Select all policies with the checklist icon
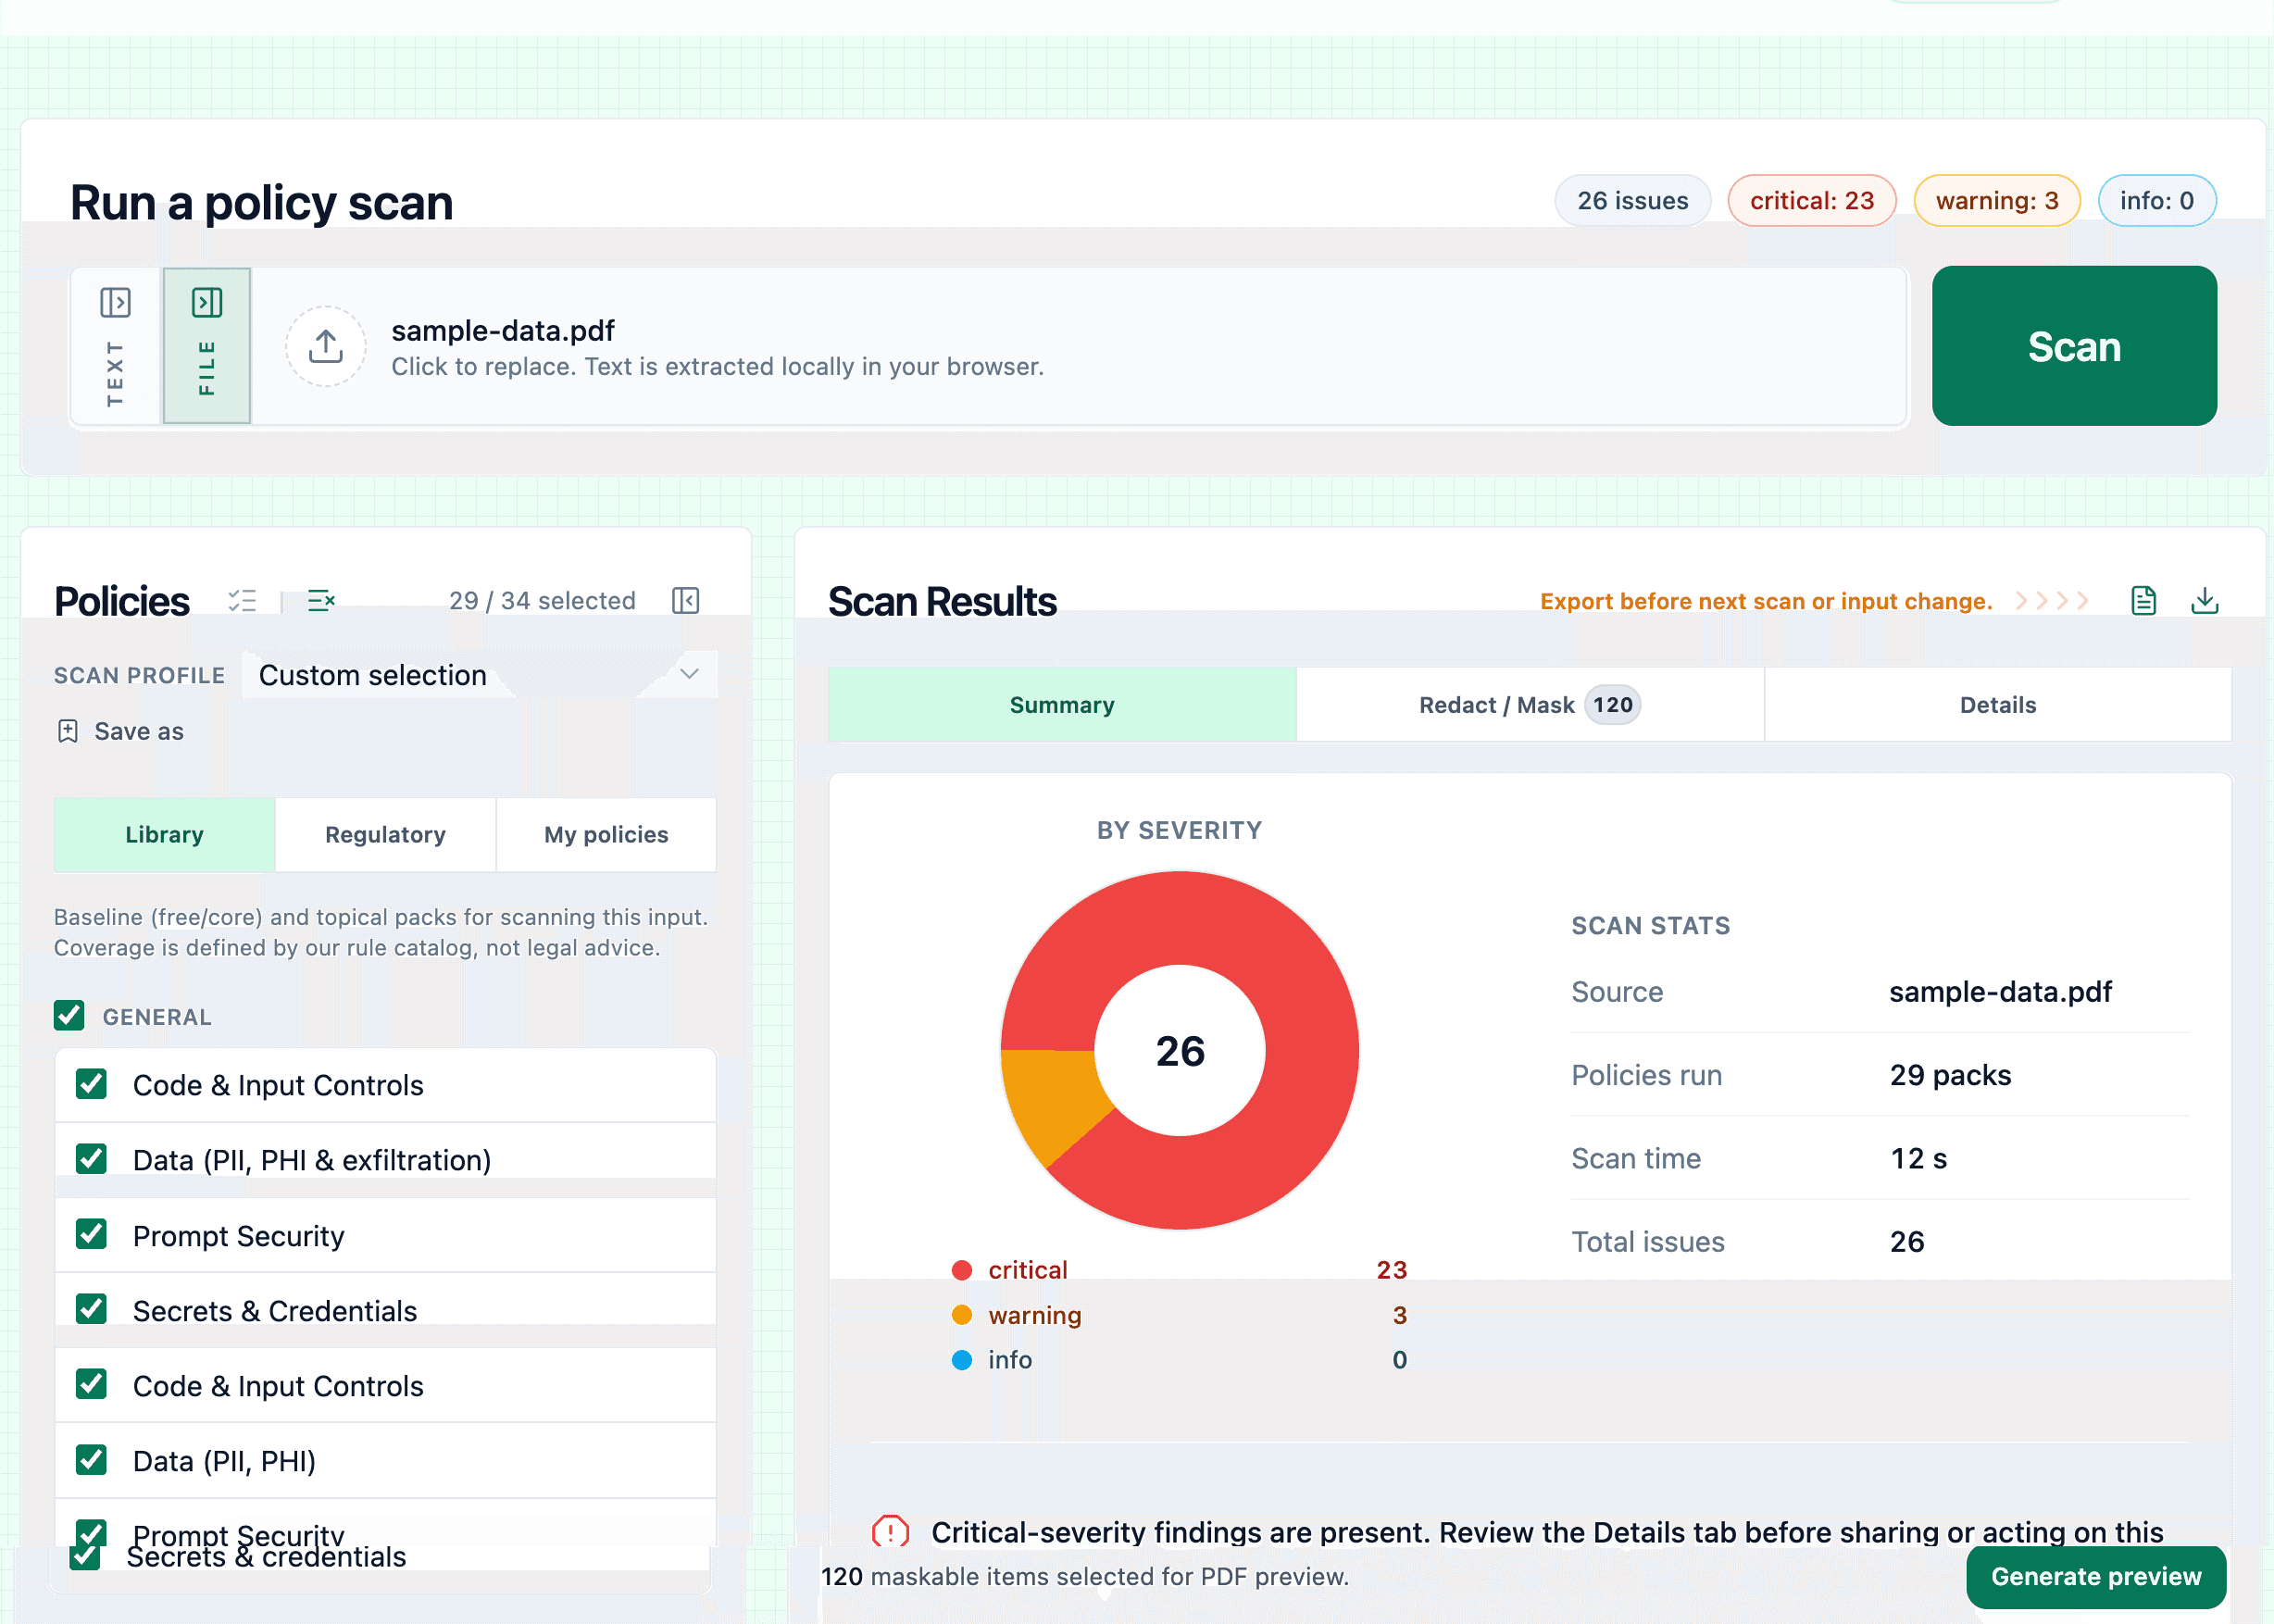Image resolution: width=2274 pixels, height=1624 pixels. coord(243,600)
